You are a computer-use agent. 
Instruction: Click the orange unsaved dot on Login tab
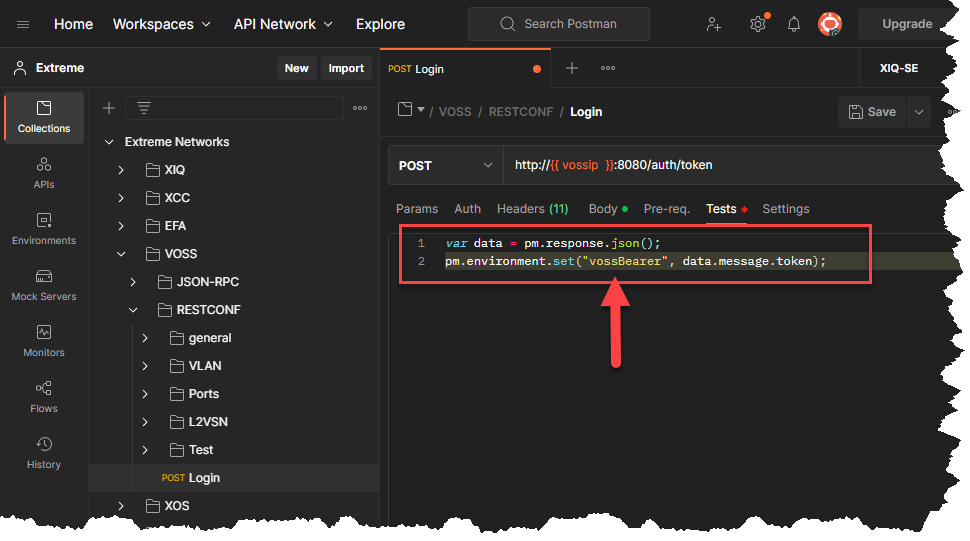coord(537,69)
